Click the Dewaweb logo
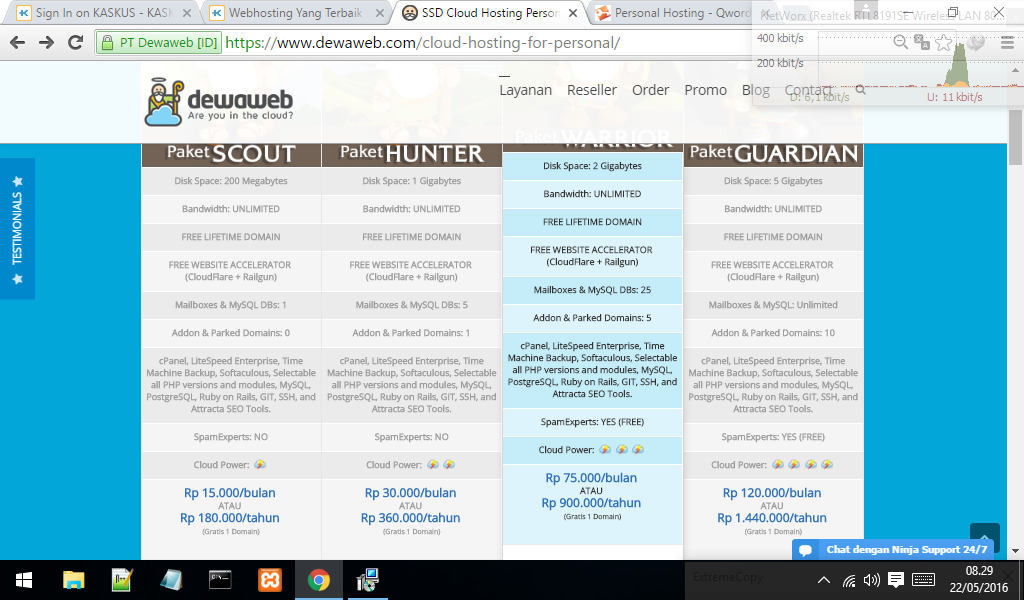 (219, 103)
